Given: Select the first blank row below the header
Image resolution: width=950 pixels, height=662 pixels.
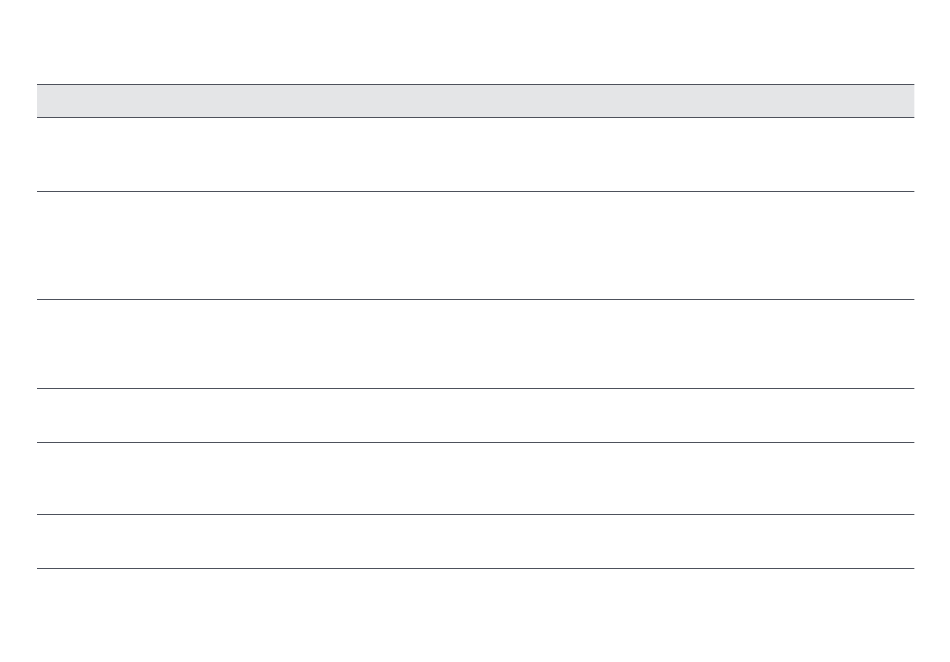Looking at the screenshot, I should 475,154.
